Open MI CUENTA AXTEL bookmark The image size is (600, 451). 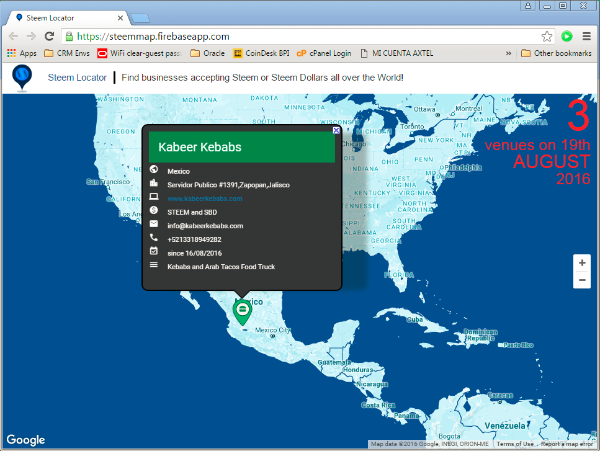pyautogui.click(x=397, y=53)
